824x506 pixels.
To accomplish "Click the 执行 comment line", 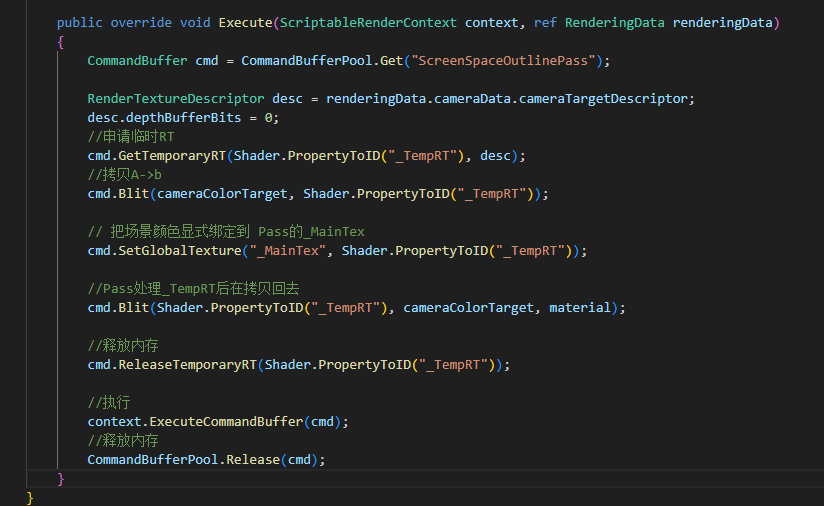I will (108, 402).
